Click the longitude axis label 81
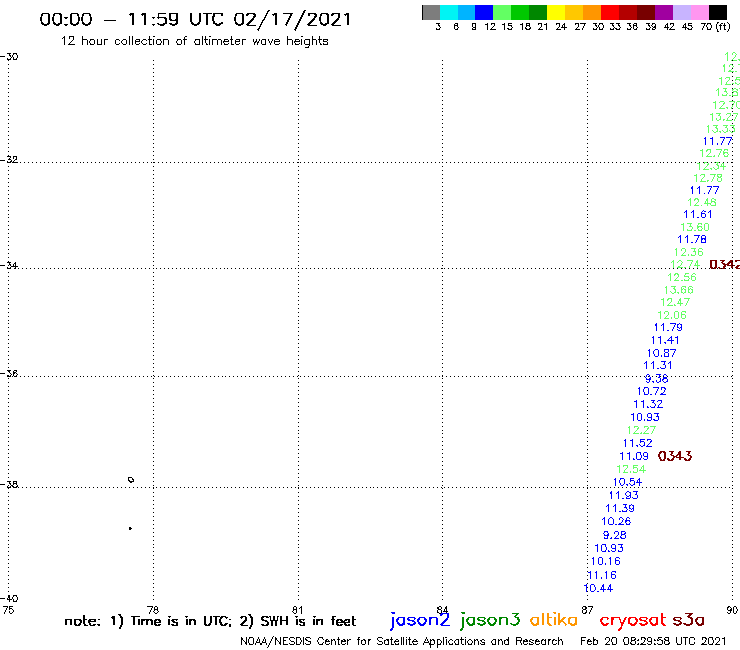This screenshot has width=740, height=650. coord(297,610)
